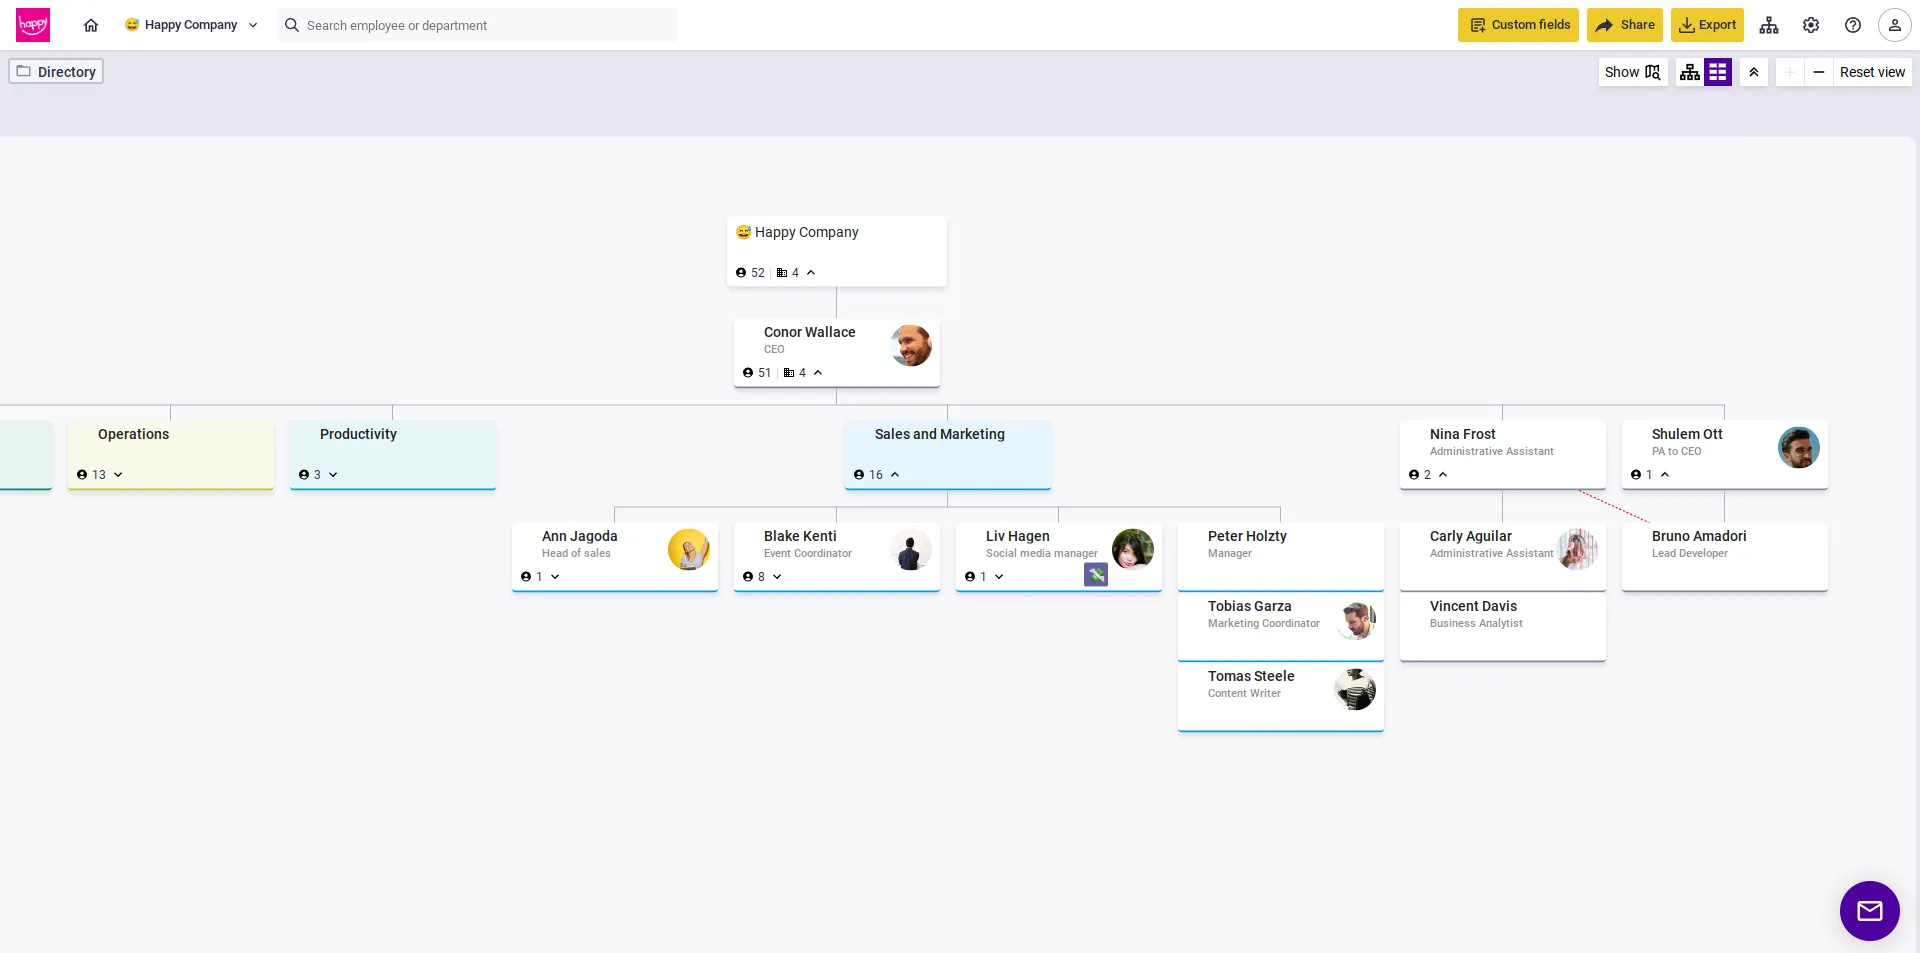
Task: Open settings gear icon
Action: (x=1811, y=25)
